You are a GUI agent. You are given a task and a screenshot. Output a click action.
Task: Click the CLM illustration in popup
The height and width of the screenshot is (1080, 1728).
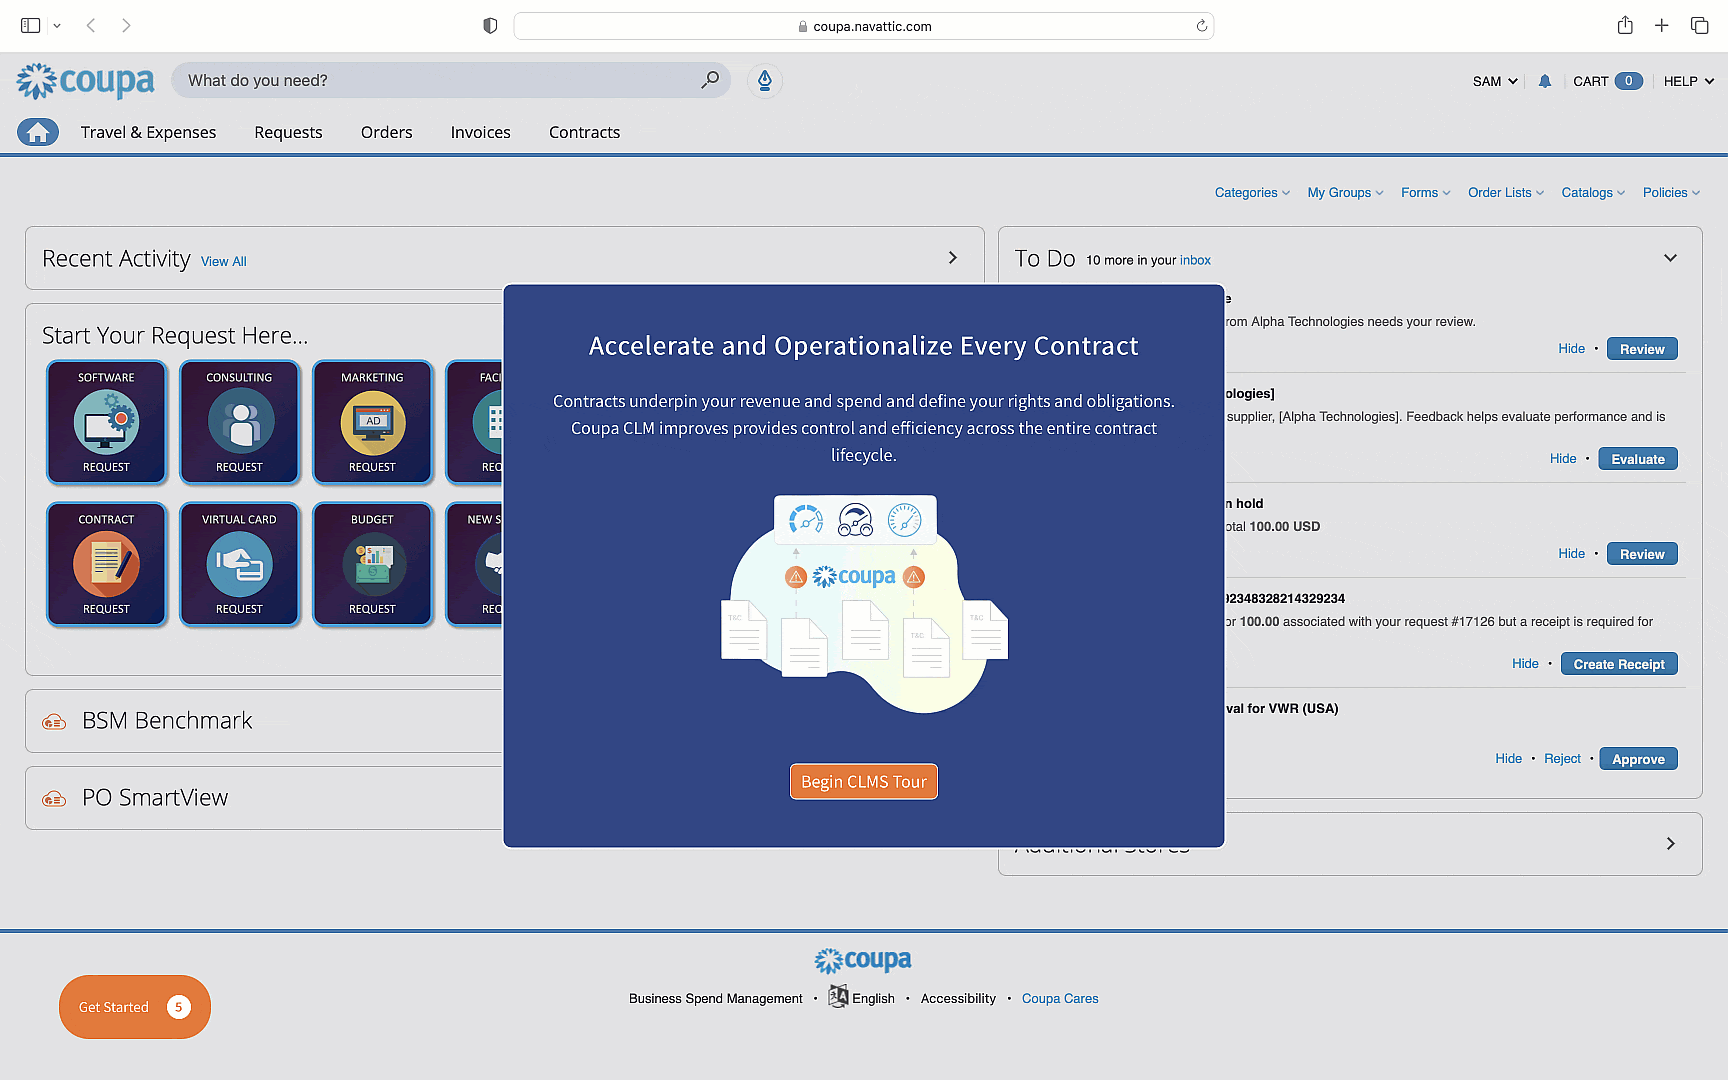864,605
